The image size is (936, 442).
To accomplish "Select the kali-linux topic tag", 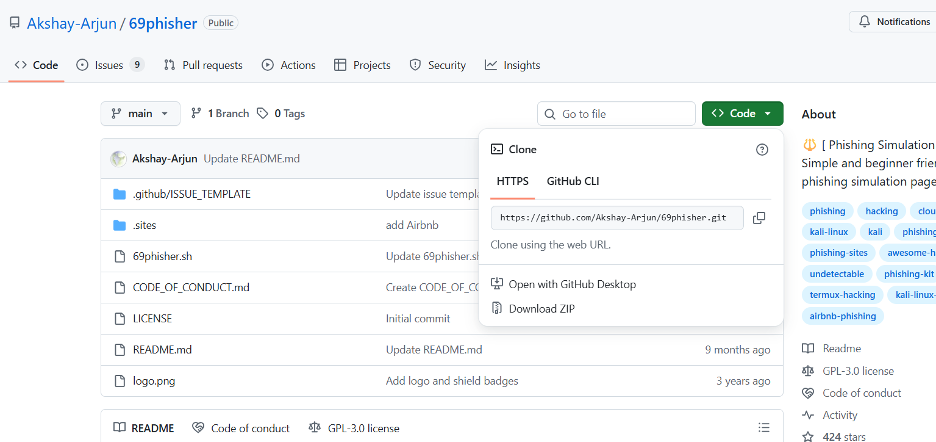I will 829,232.
